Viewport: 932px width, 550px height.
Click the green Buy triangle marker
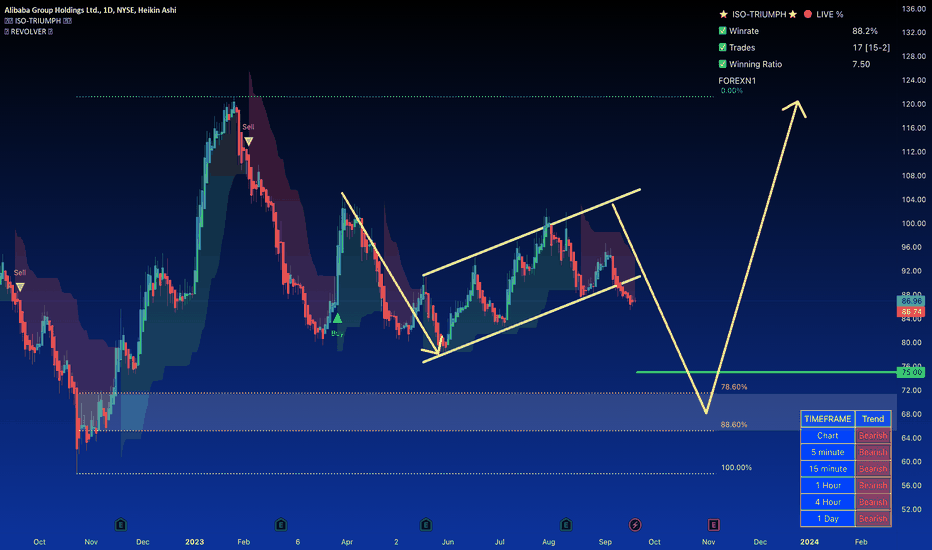pos(337,319)
